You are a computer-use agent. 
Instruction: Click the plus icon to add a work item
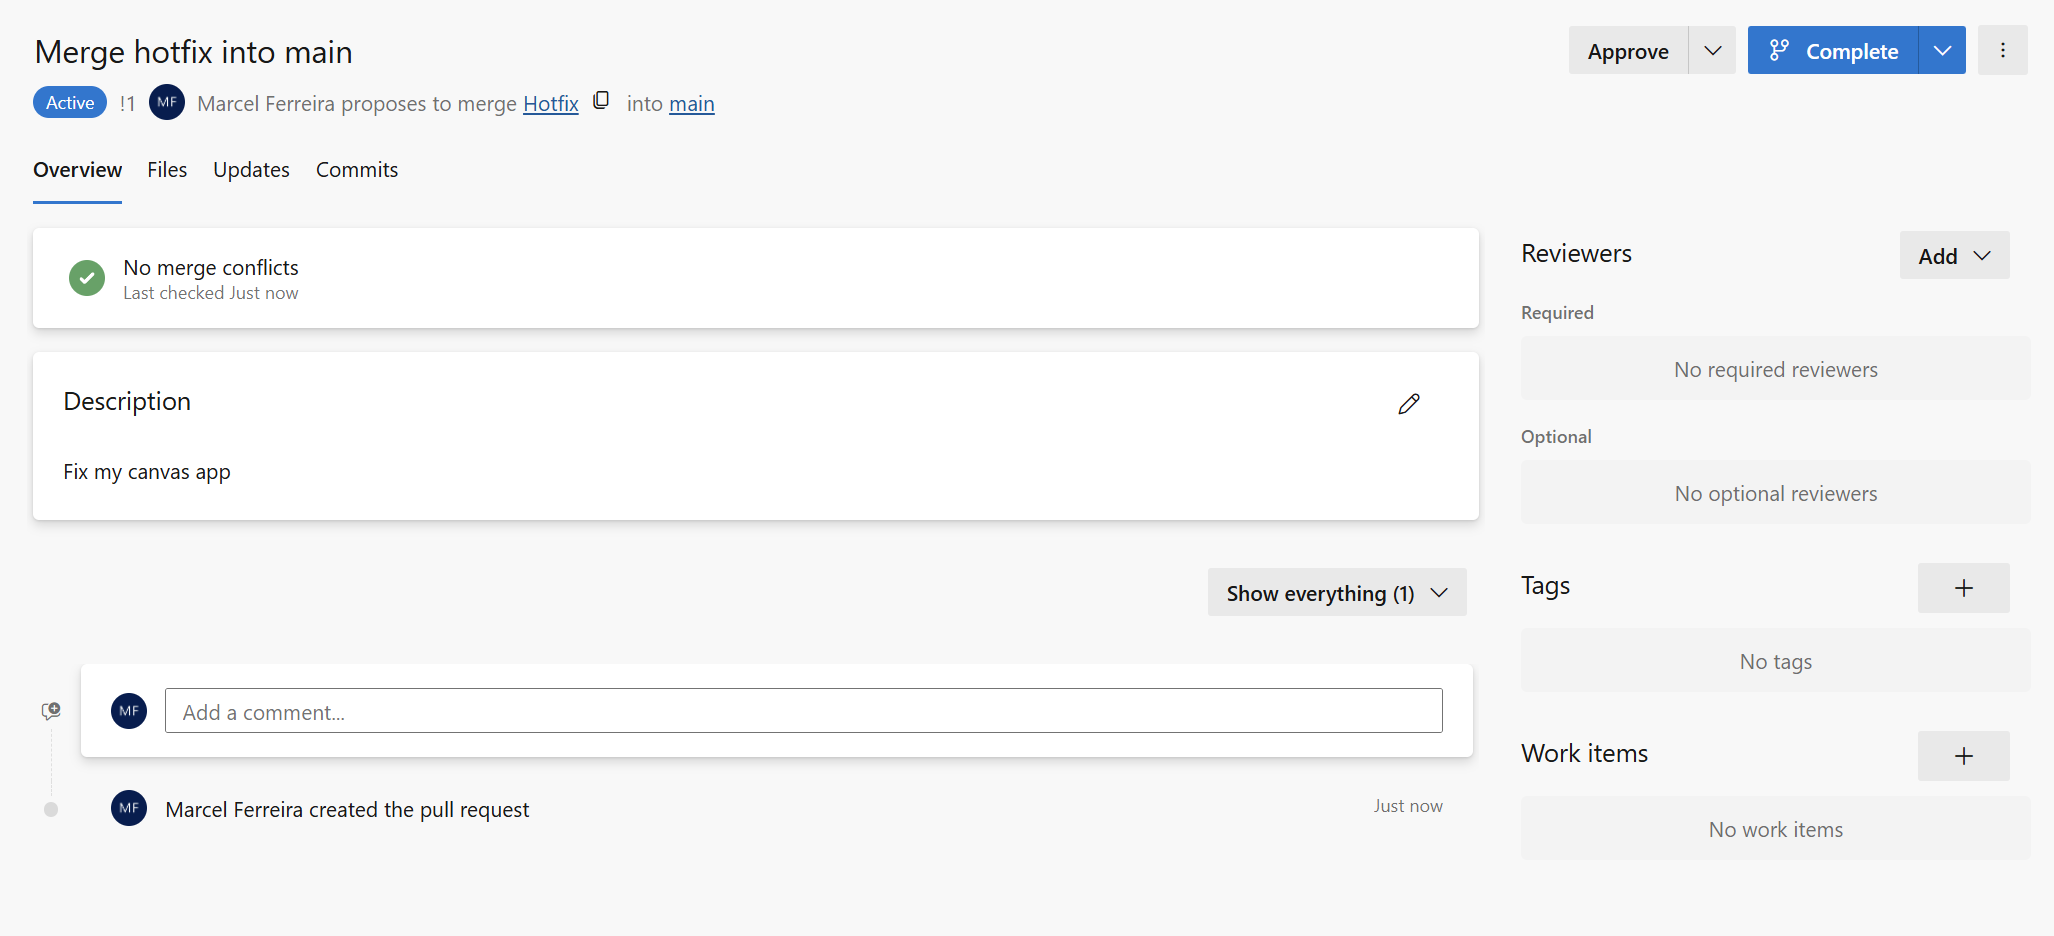[1963, 756]
